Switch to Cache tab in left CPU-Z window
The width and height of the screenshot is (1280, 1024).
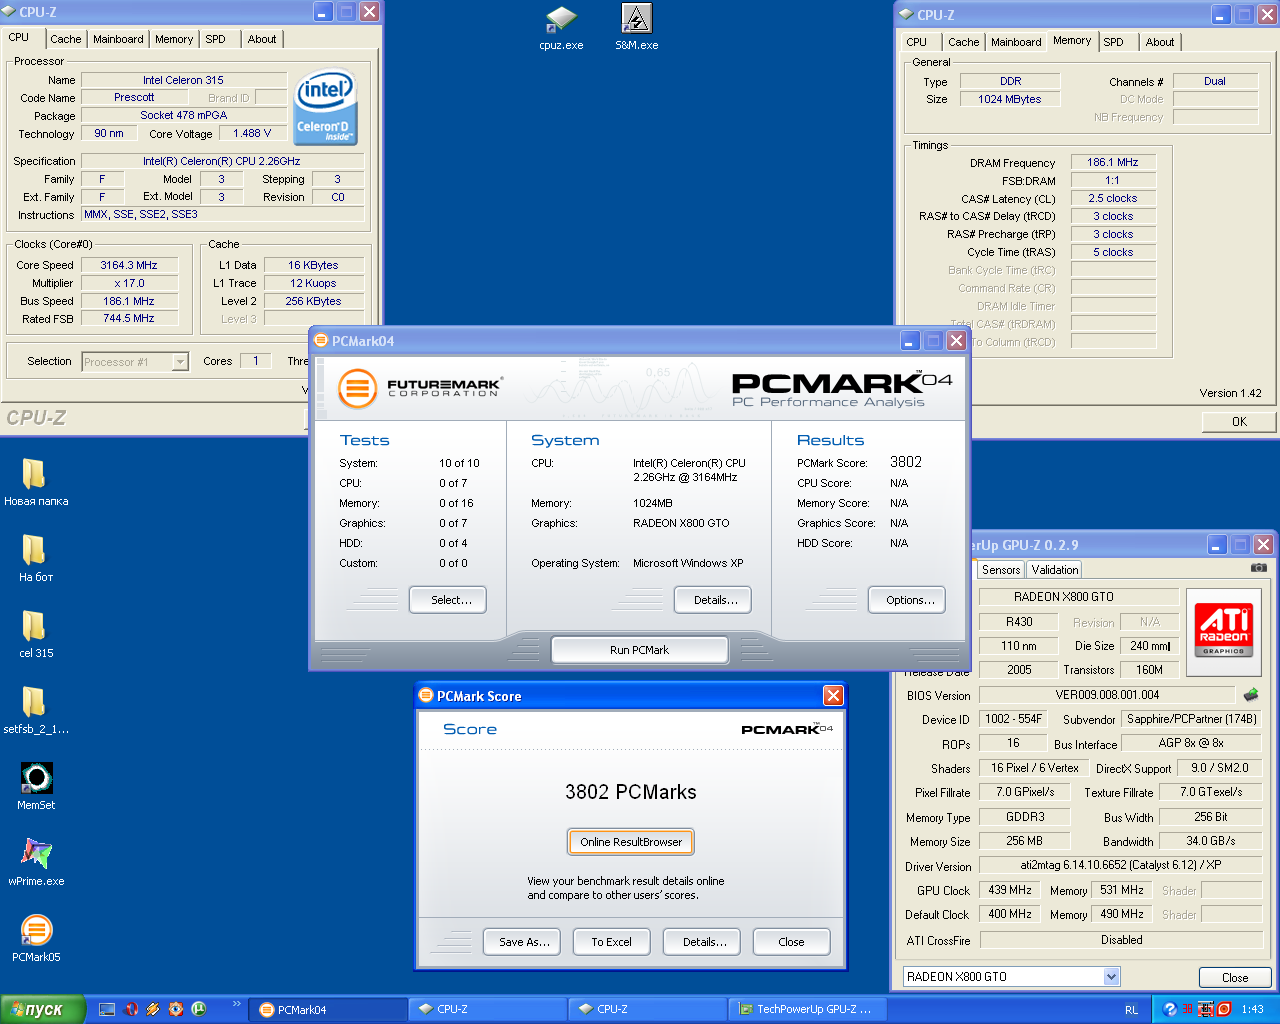click(66, 39)
